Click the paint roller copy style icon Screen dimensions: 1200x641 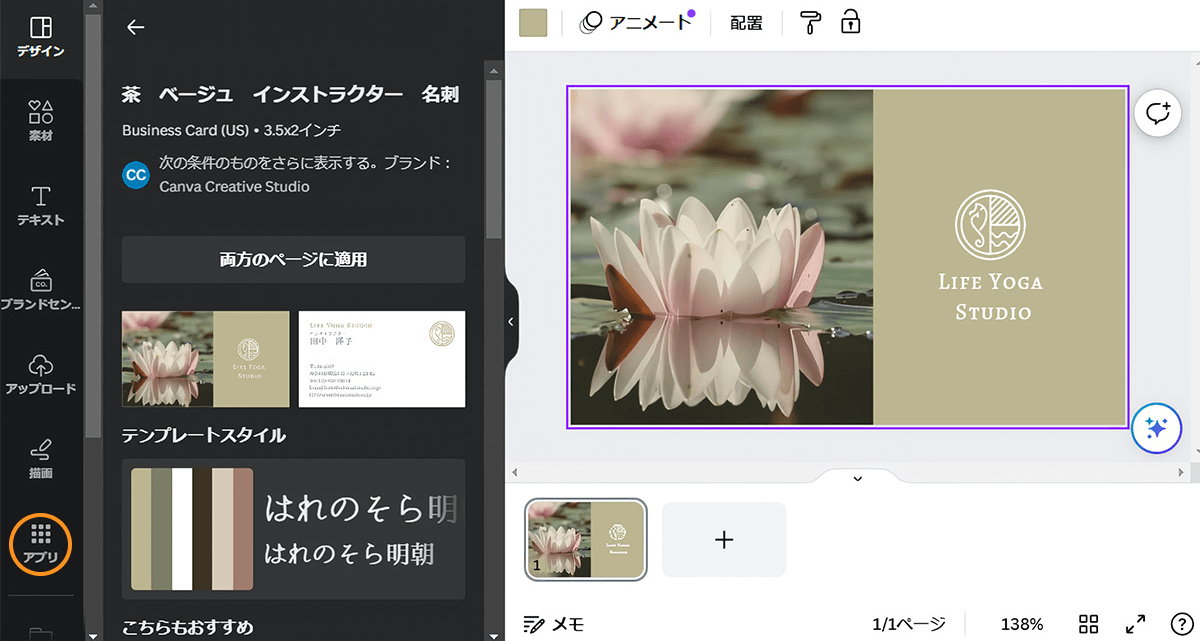click(810, 23)
